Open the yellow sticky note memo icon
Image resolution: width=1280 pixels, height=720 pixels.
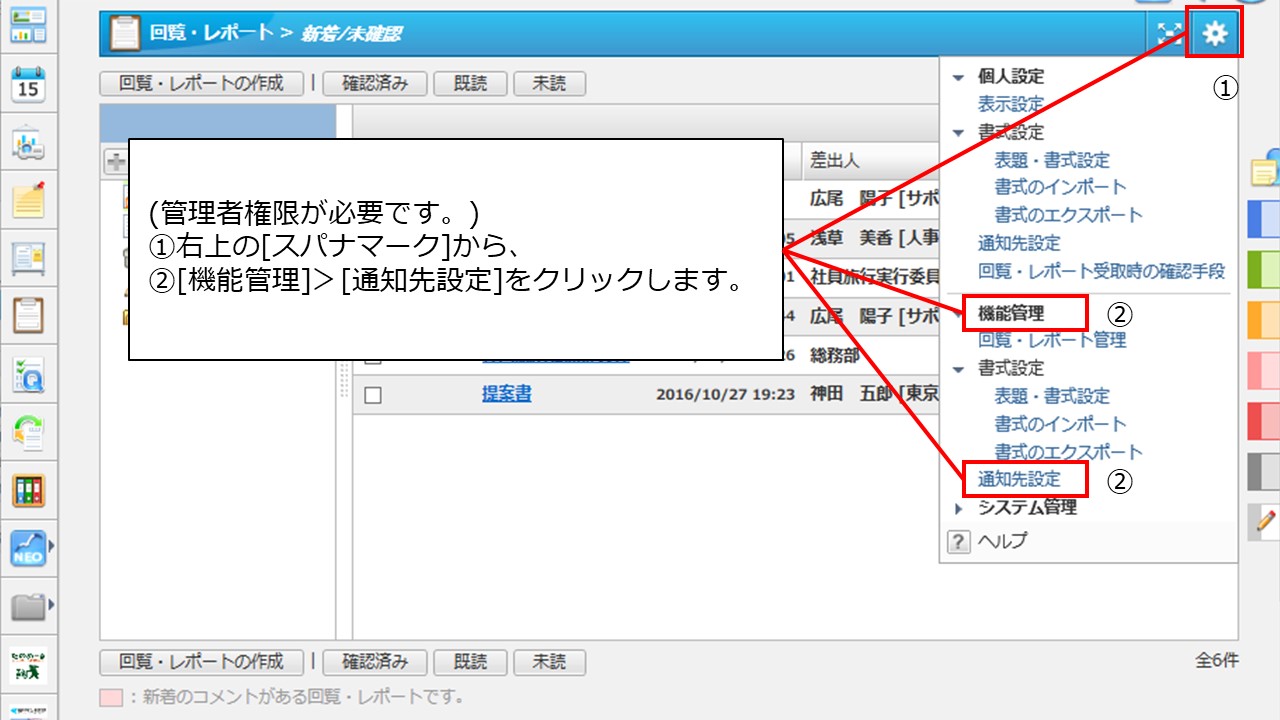pyautogui.click(x=28, y=200)
